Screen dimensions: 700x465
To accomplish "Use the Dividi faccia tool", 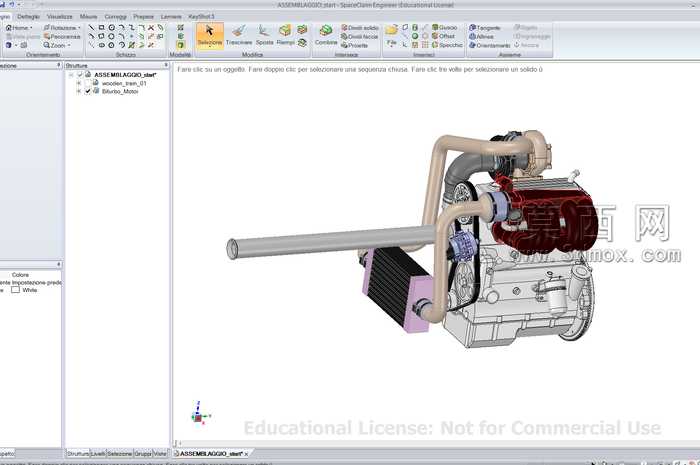I will (x=360, y=37).
